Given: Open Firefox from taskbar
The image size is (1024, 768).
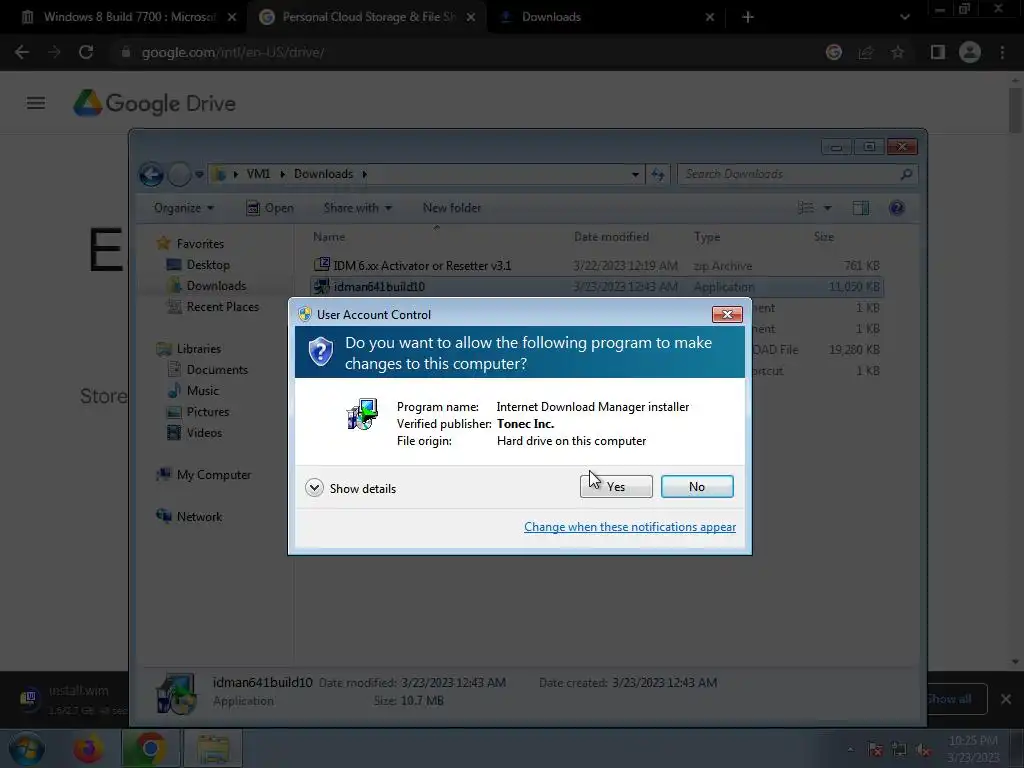Looking at the screenshot, I should coord(88,748).
